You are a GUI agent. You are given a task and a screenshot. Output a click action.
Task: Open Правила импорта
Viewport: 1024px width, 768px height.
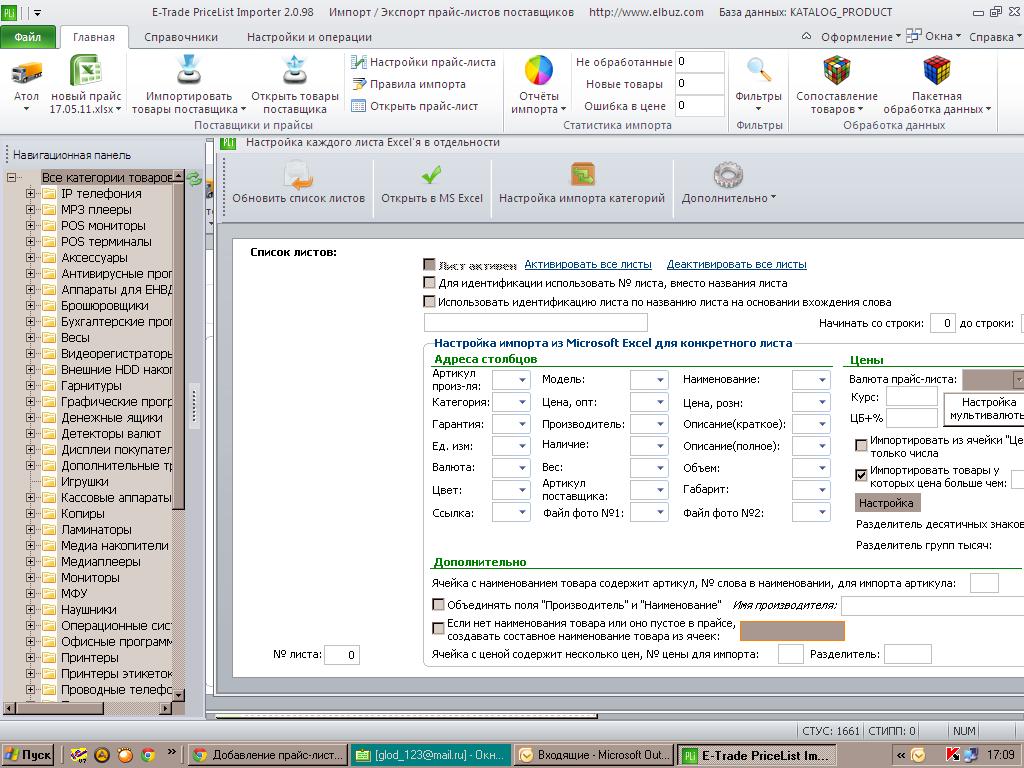409,84
